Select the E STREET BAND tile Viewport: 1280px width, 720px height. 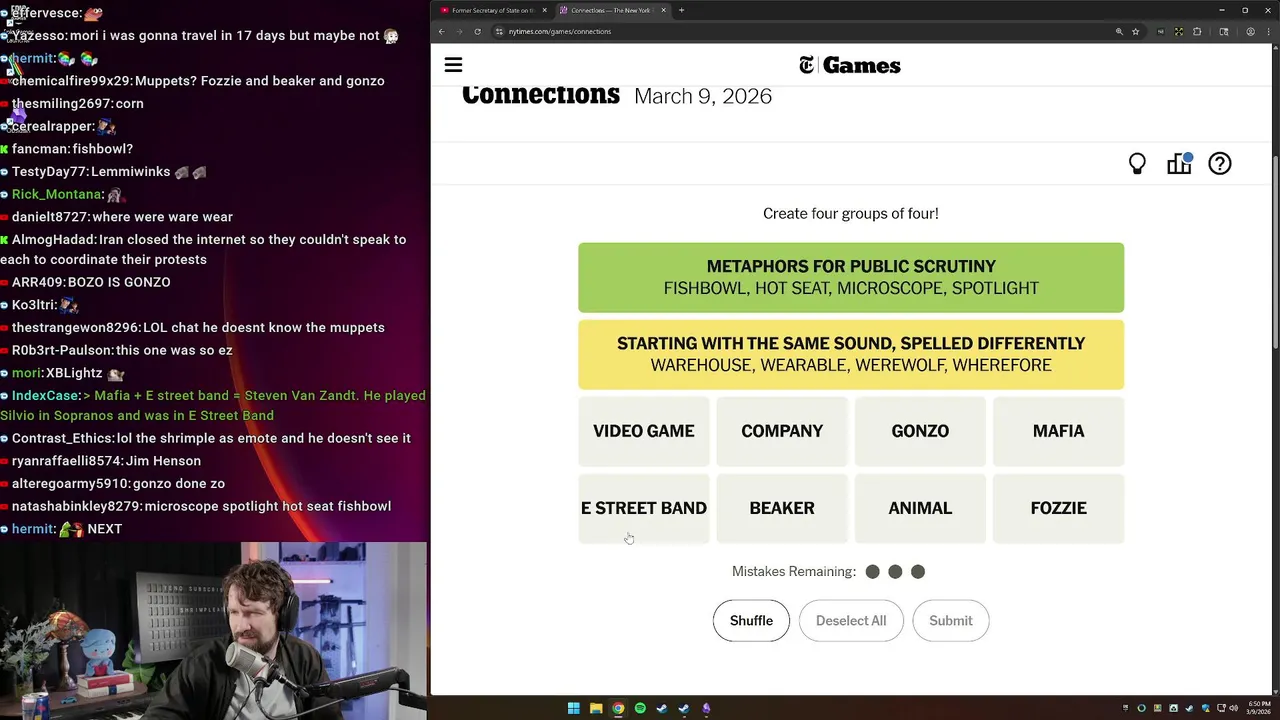click(644, 508)
